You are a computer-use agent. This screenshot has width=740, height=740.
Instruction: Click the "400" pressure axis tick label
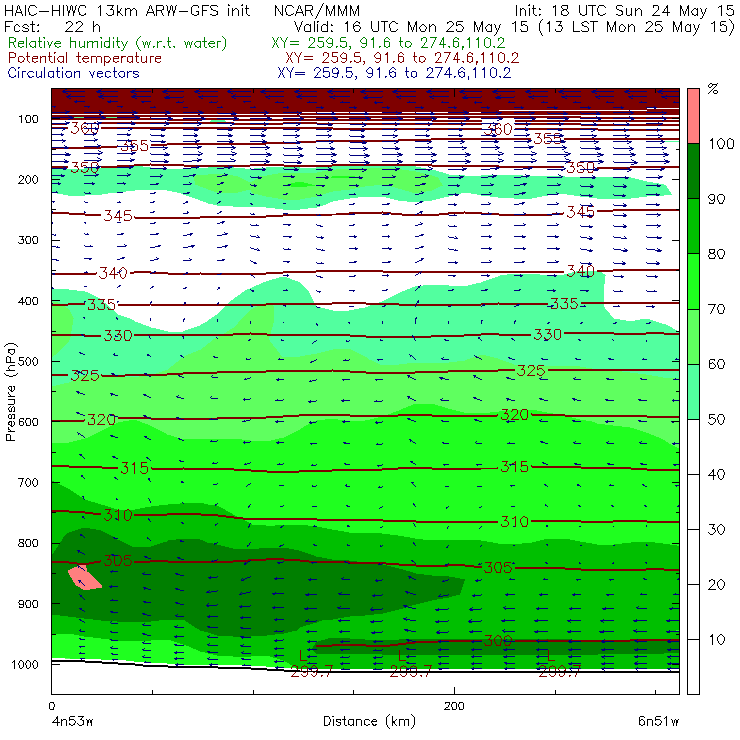[28, 301]
